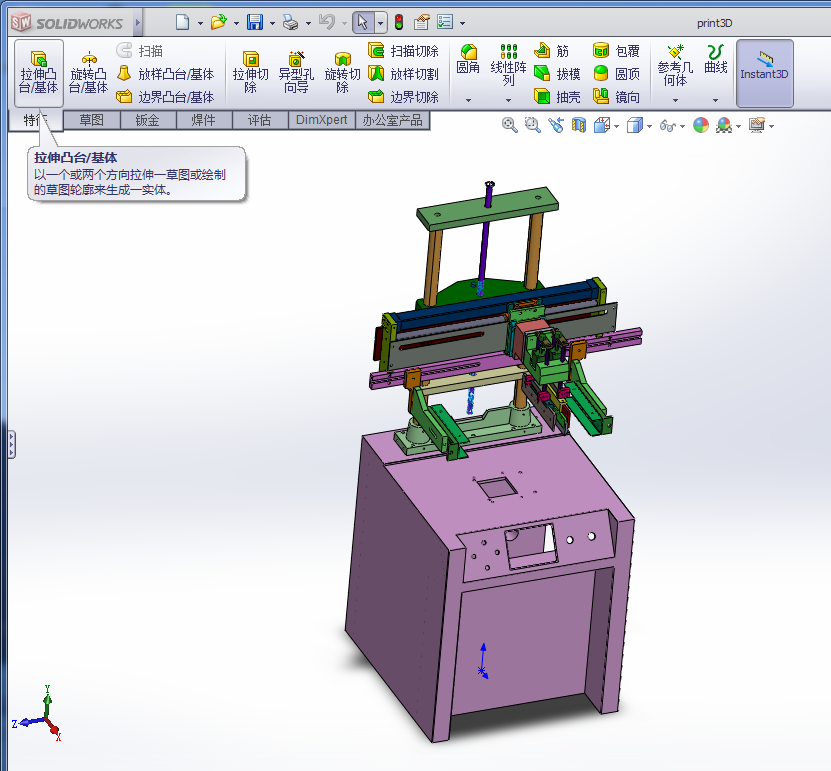Save the document with disk icon
831x771 pixels.
coord(255,22)
